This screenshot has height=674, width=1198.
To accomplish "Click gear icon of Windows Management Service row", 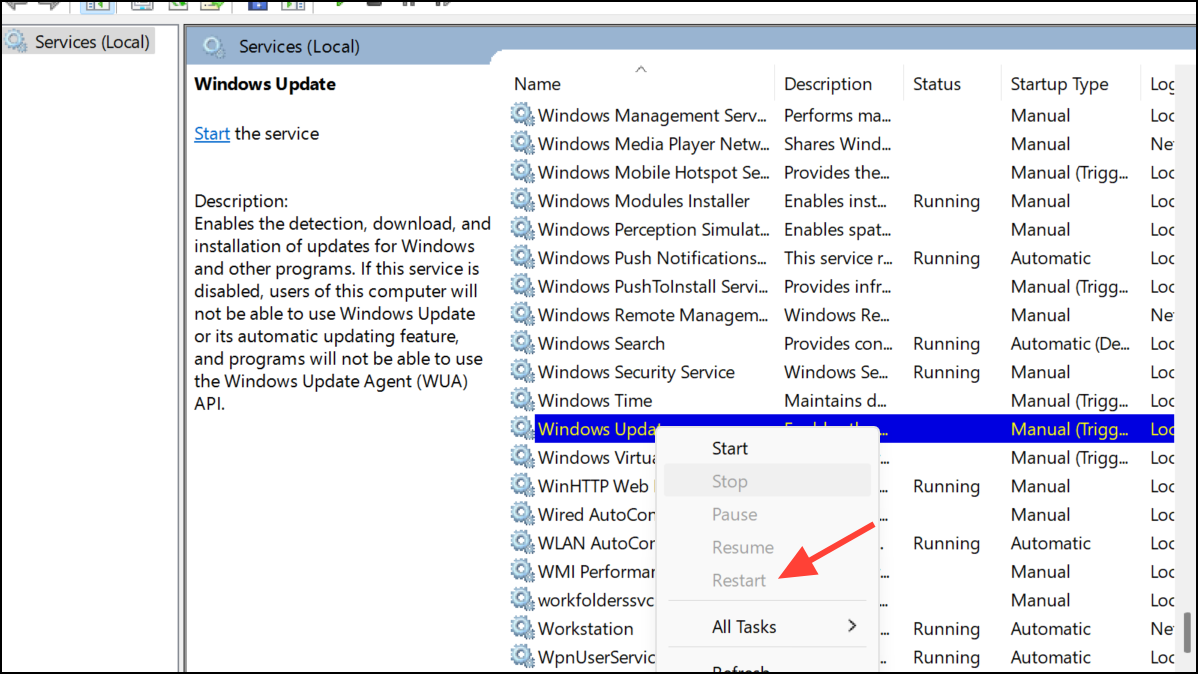I will (x=523, y=115).
